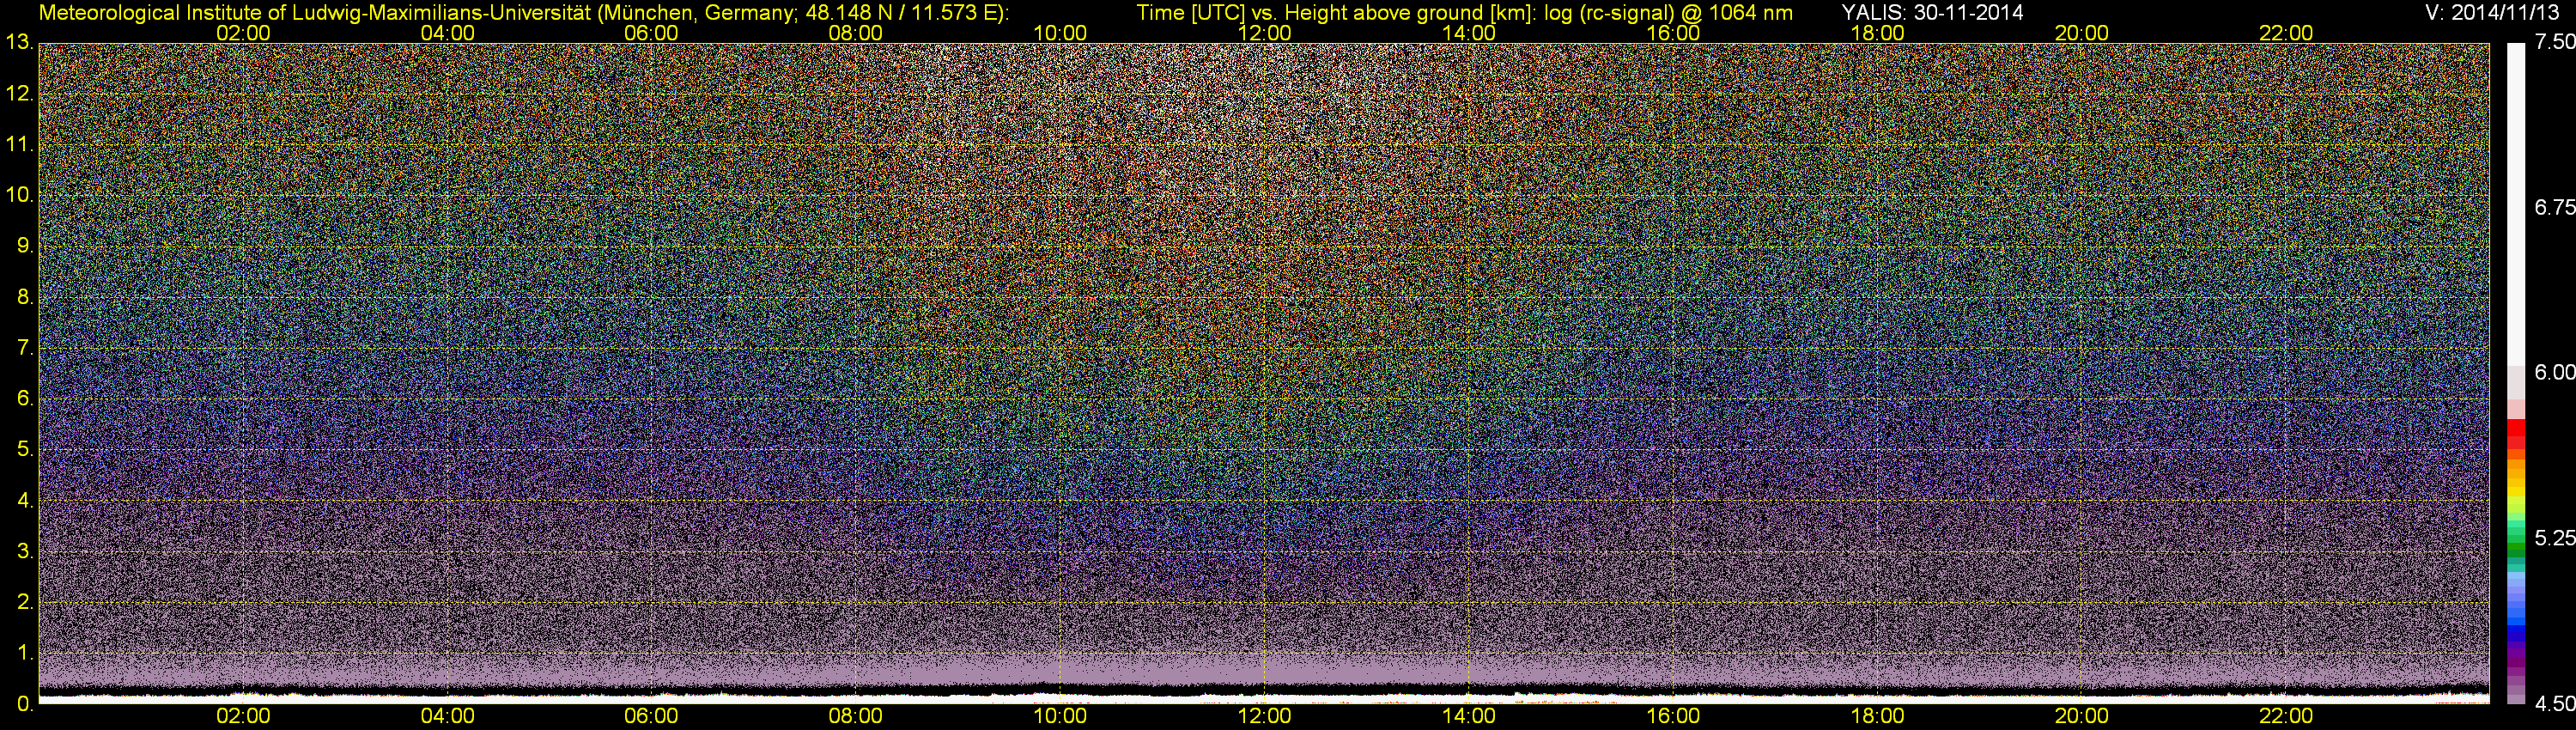Click the height axis label '1.'
The width and height of the screenshot is (2576, 730).
[25, 653]
